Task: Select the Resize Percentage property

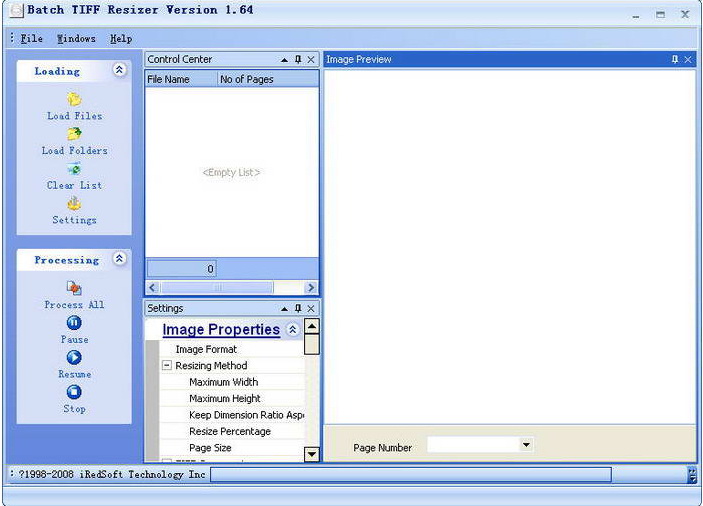Action: click(x=232, y=431)
